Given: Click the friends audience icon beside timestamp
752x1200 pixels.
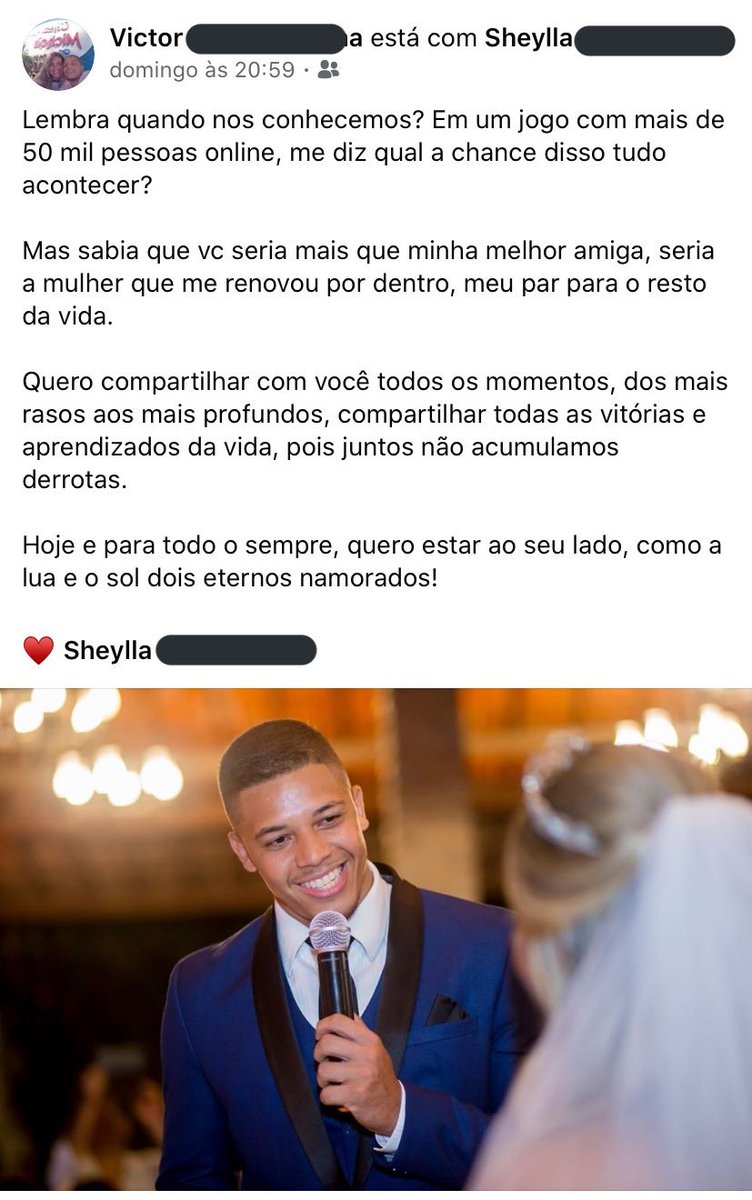Looking at the screenshot, I should [328, 70].
